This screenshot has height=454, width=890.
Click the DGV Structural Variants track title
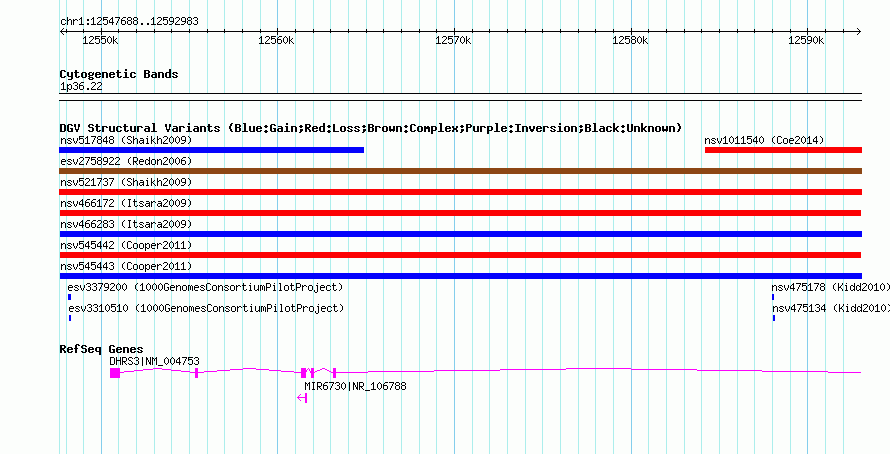coord(371,128)
